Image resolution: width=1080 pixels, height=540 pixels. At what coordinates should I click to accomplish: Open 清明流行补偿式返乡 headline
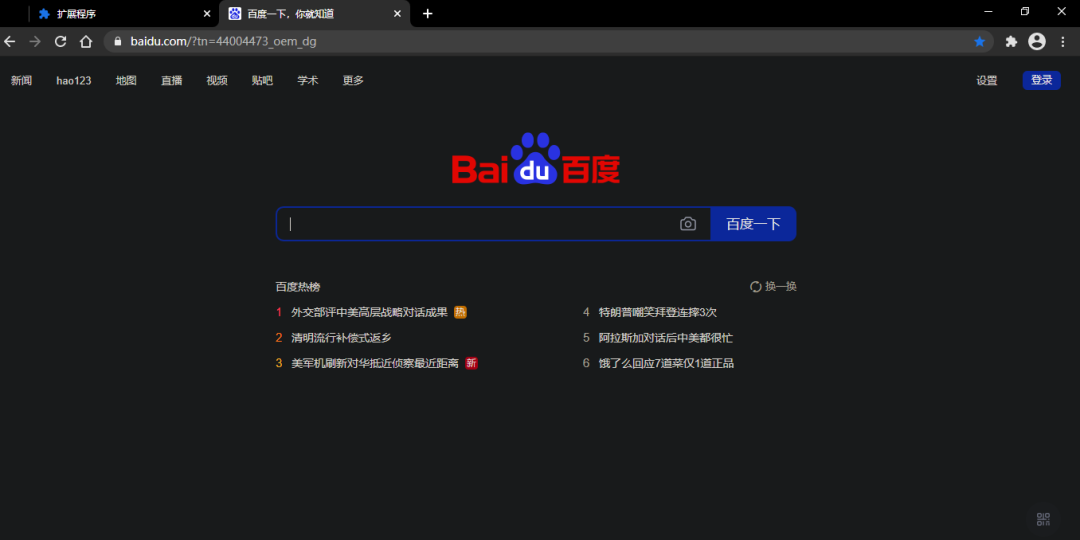coord(341,338)
